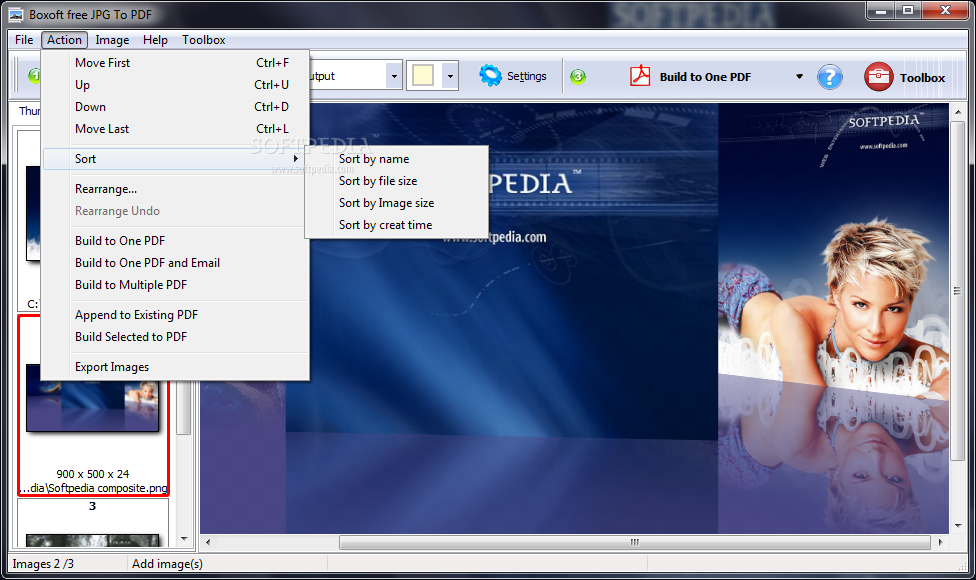The width and height of the screenshot is (976, 580).
Task: Select thumbnail number 3
Action: coord(93,524)
